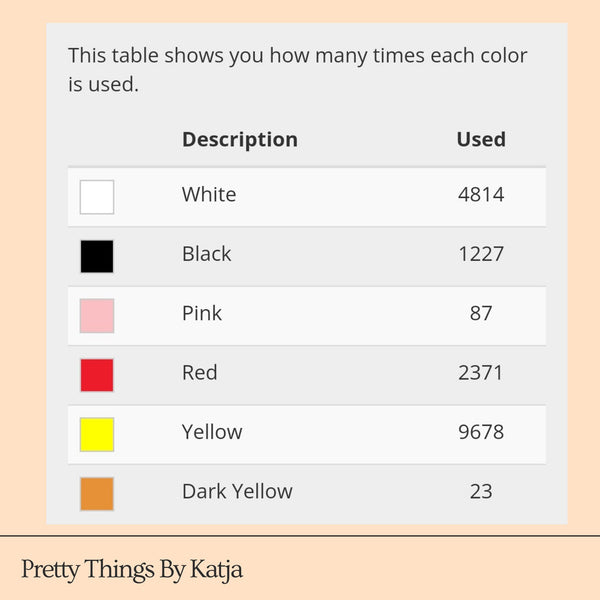600x600 pixels.
Task: Click the Black description text
Action: point(207,254)
